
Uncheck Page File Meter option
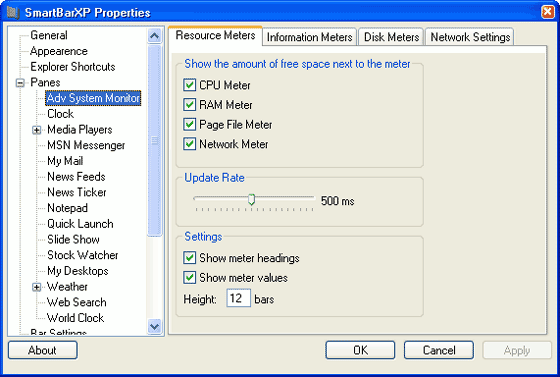pyautogui.click(x=190, y=125)
